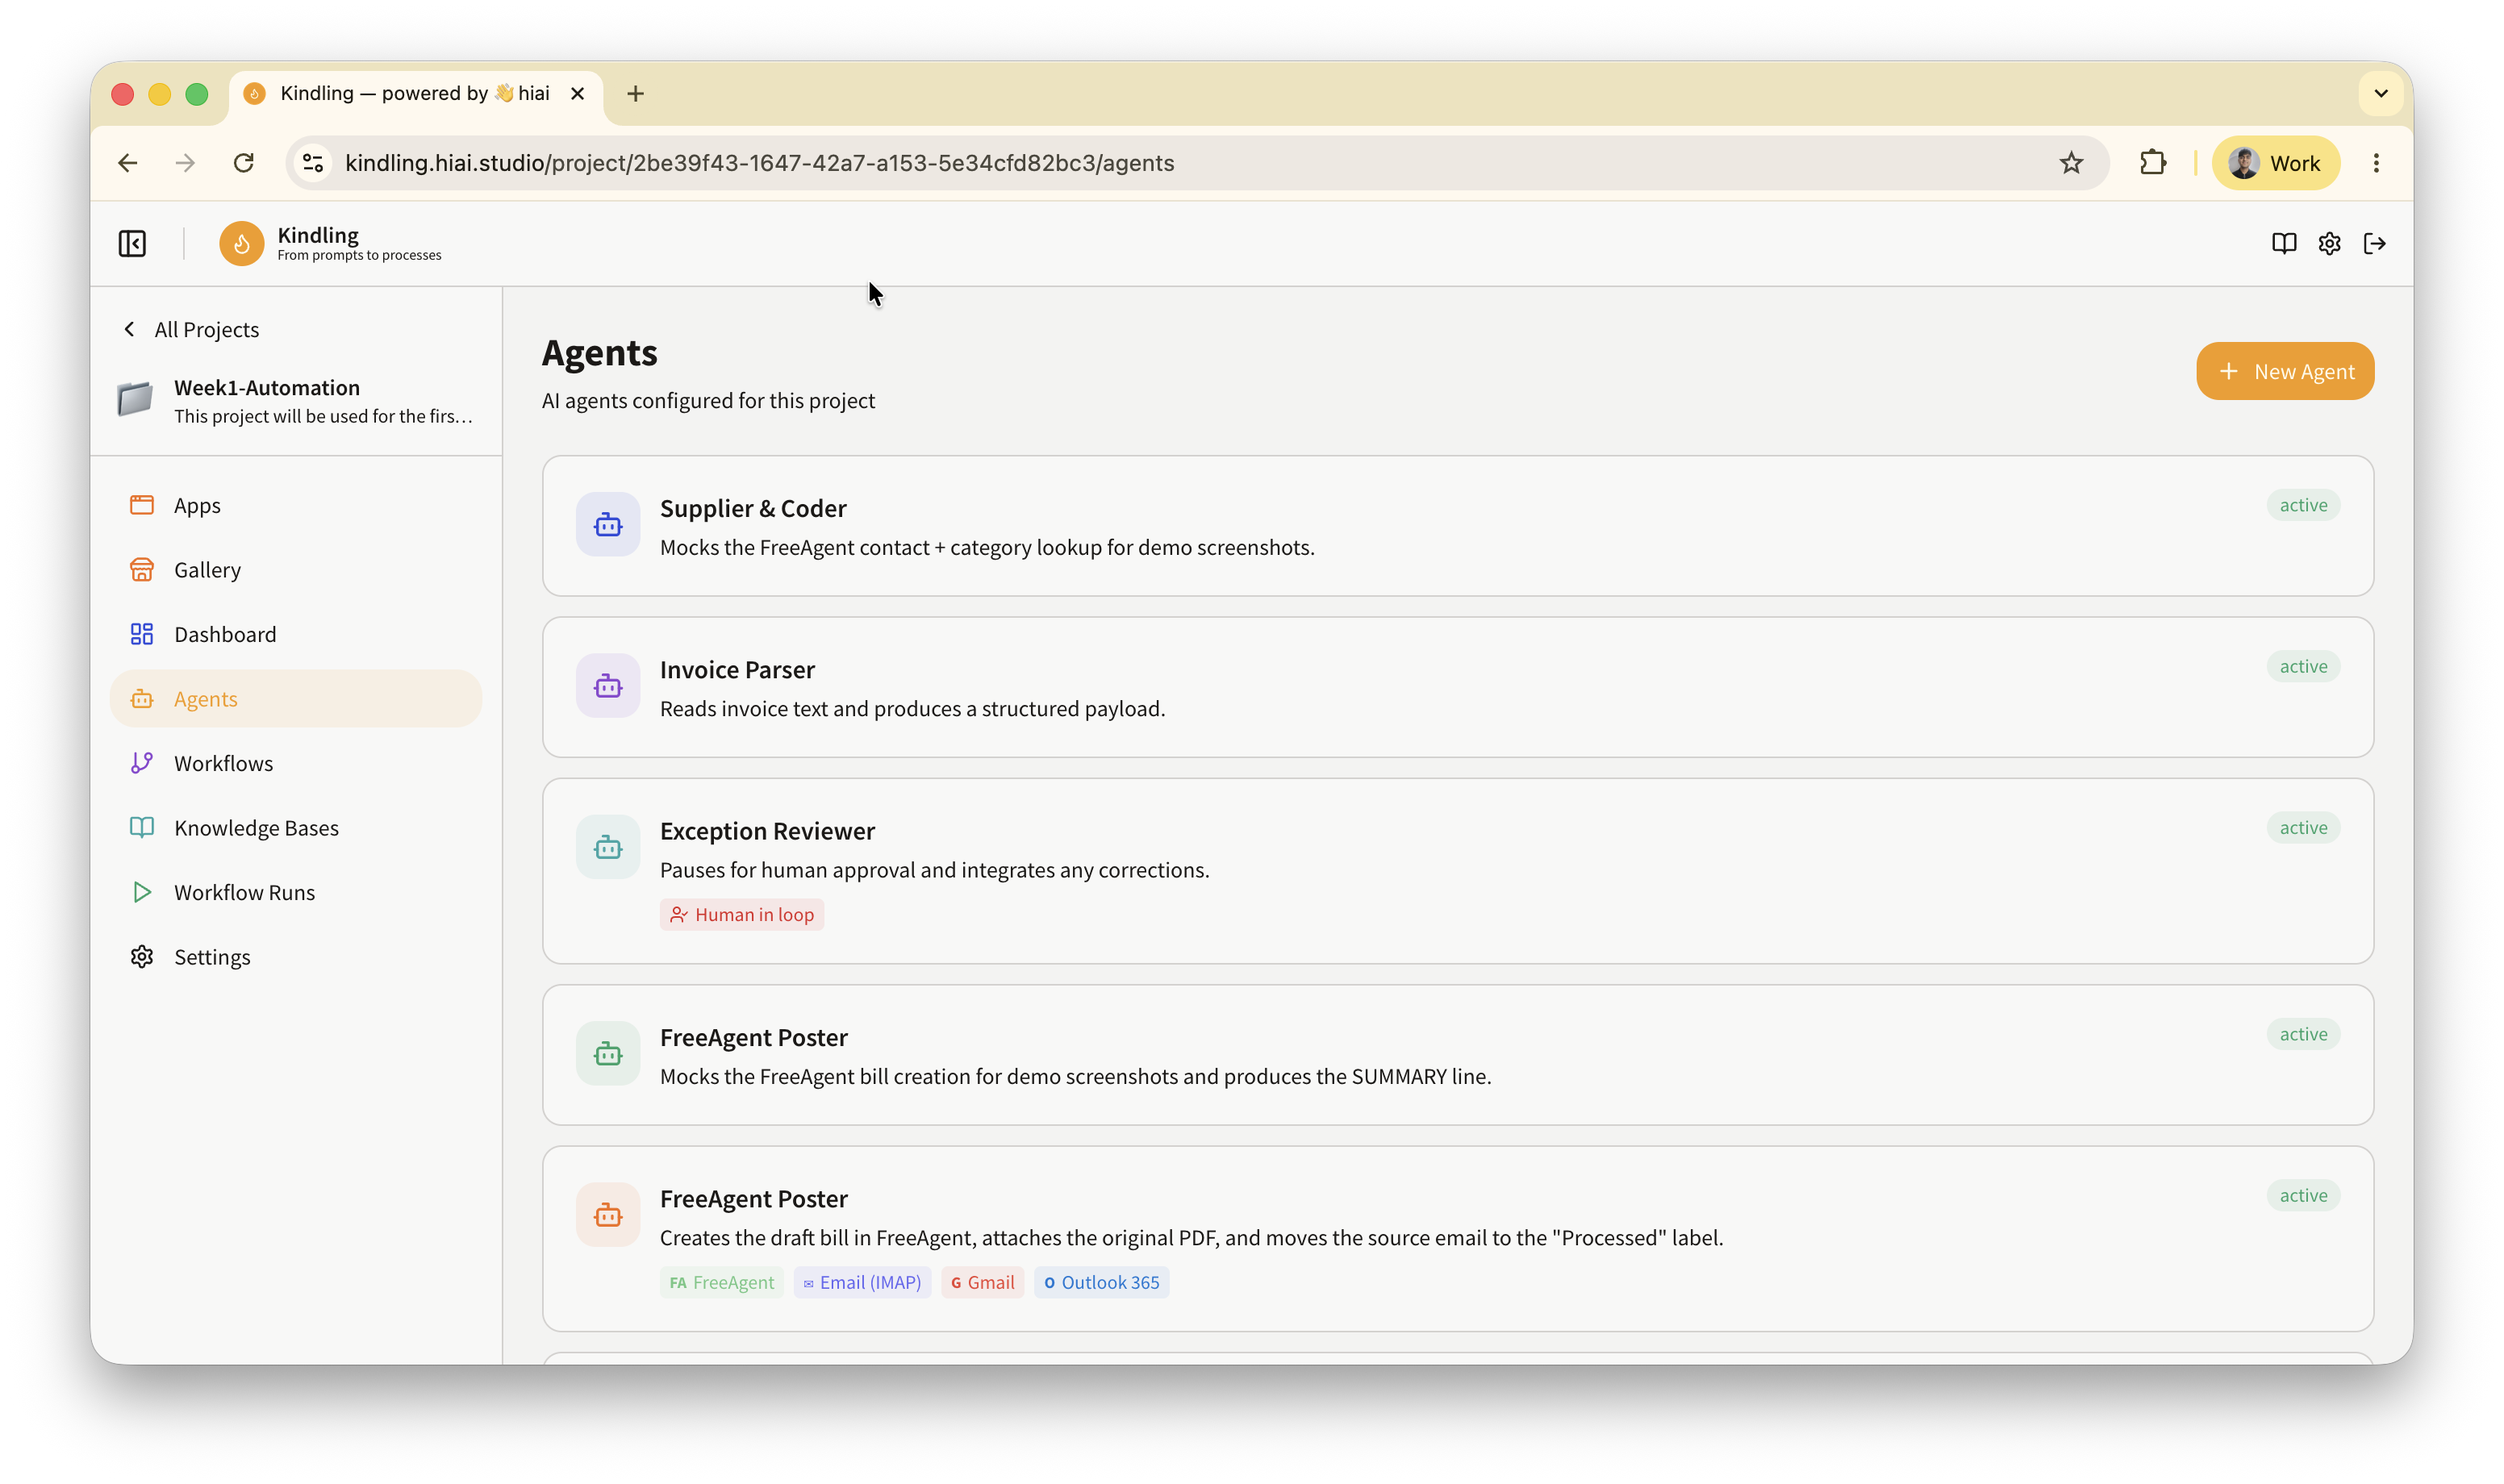The image size is (2504, 1484).
Task: Click the Gallery storefront icon
Action: click(142, 569)
